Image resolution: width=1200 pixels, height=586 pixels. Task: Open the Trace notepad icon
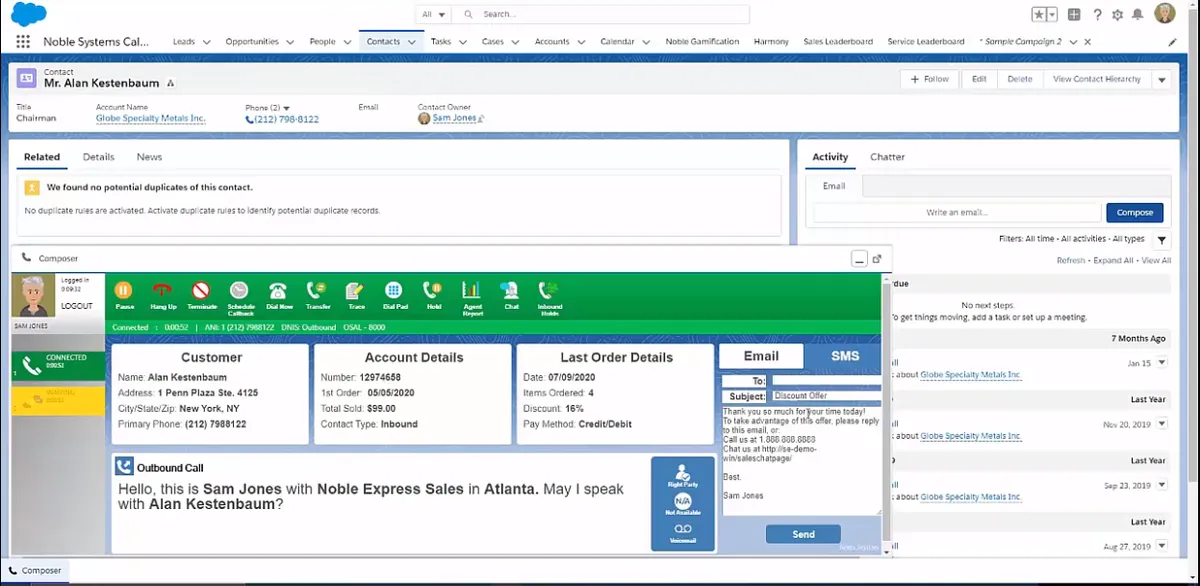pyautogui.click(x=355, y=291)
